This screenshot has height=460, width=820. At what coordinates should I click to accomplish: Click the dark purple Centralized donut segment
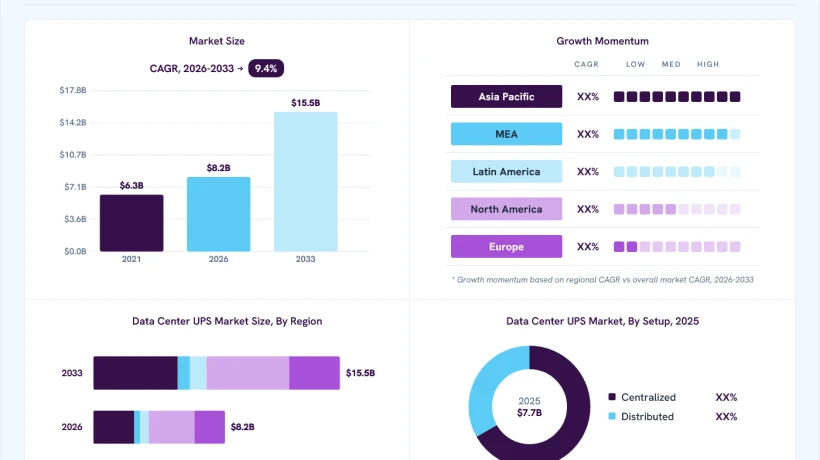point(578,407)
